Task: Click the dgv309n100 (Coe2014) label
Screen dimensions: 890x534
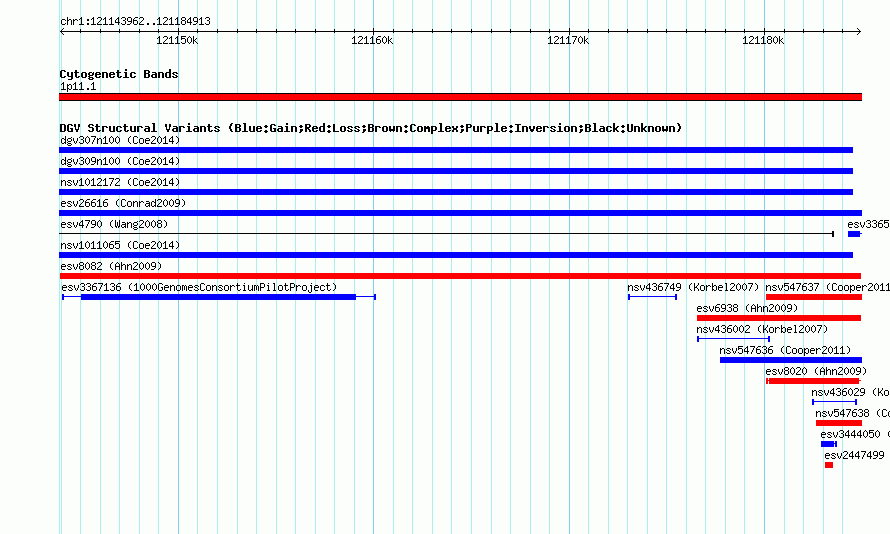Action: click(x=120, y=161)
